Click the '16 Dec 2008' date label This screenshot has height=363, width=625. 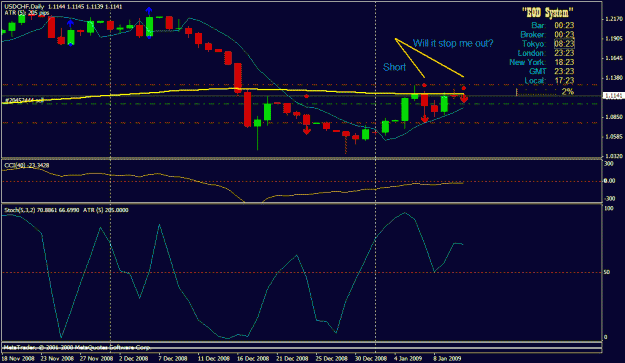253,358
